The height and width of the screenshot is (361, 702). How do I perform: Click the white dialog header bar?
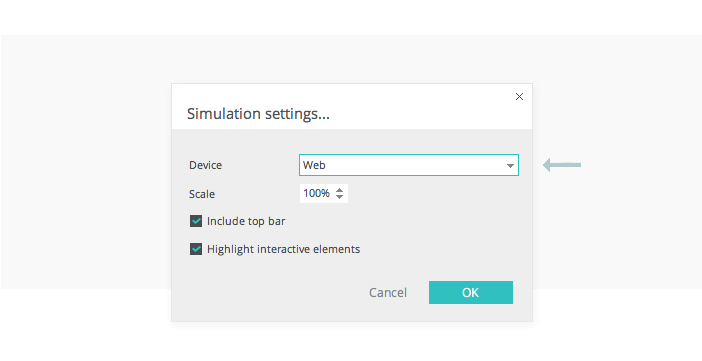click(x=352, y=107)
